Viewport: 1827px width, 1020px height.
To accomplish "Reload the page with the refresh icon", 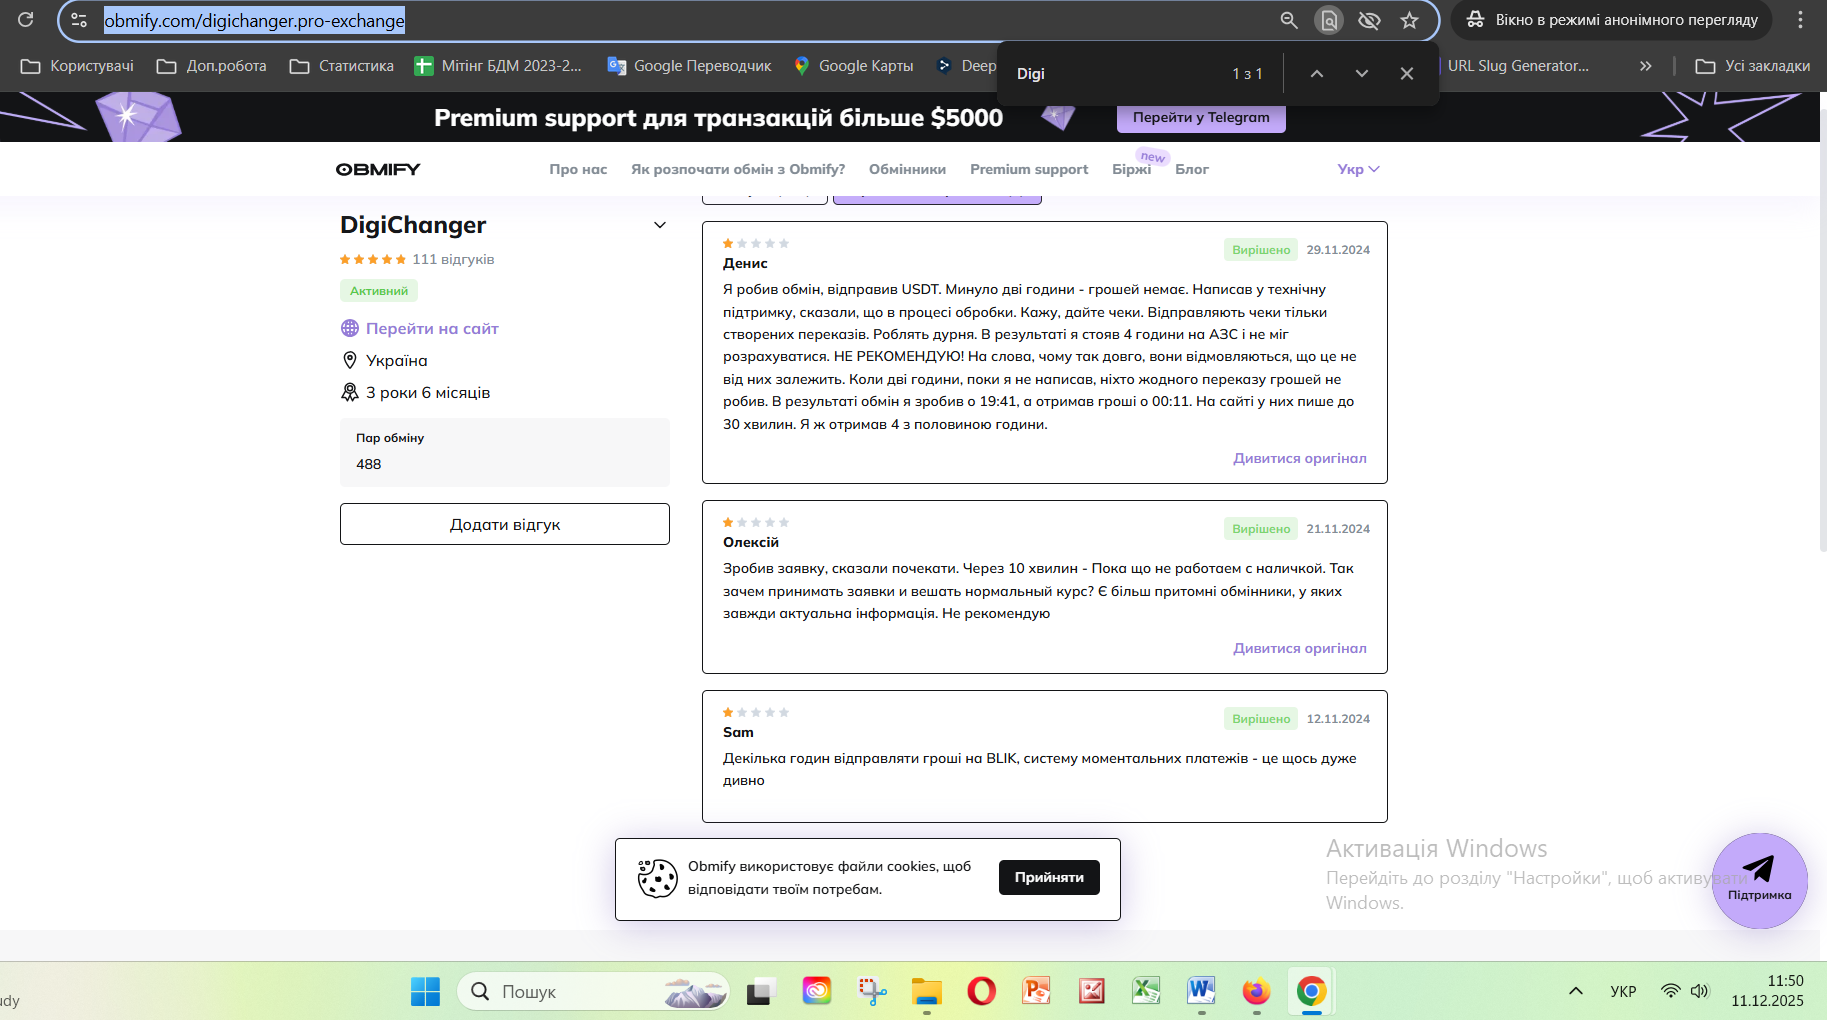I will coord(26,20).
